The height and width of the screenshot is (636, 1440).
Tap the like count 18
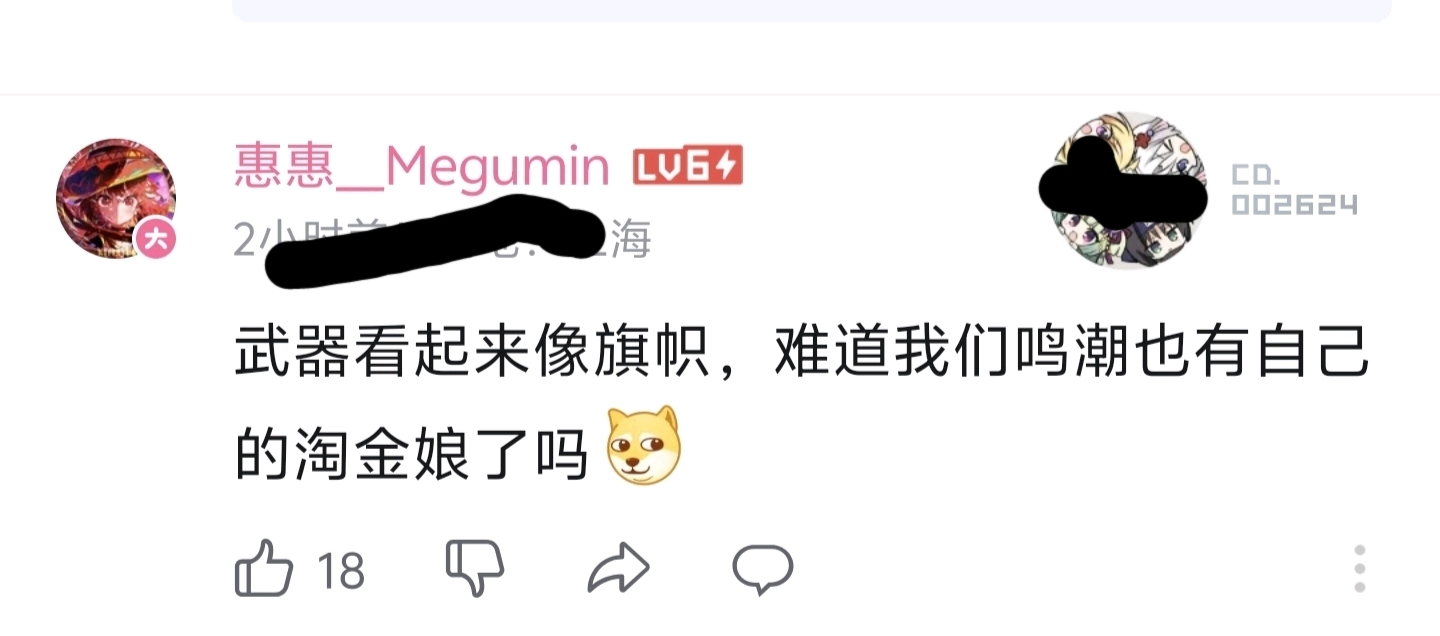[341, 571]
